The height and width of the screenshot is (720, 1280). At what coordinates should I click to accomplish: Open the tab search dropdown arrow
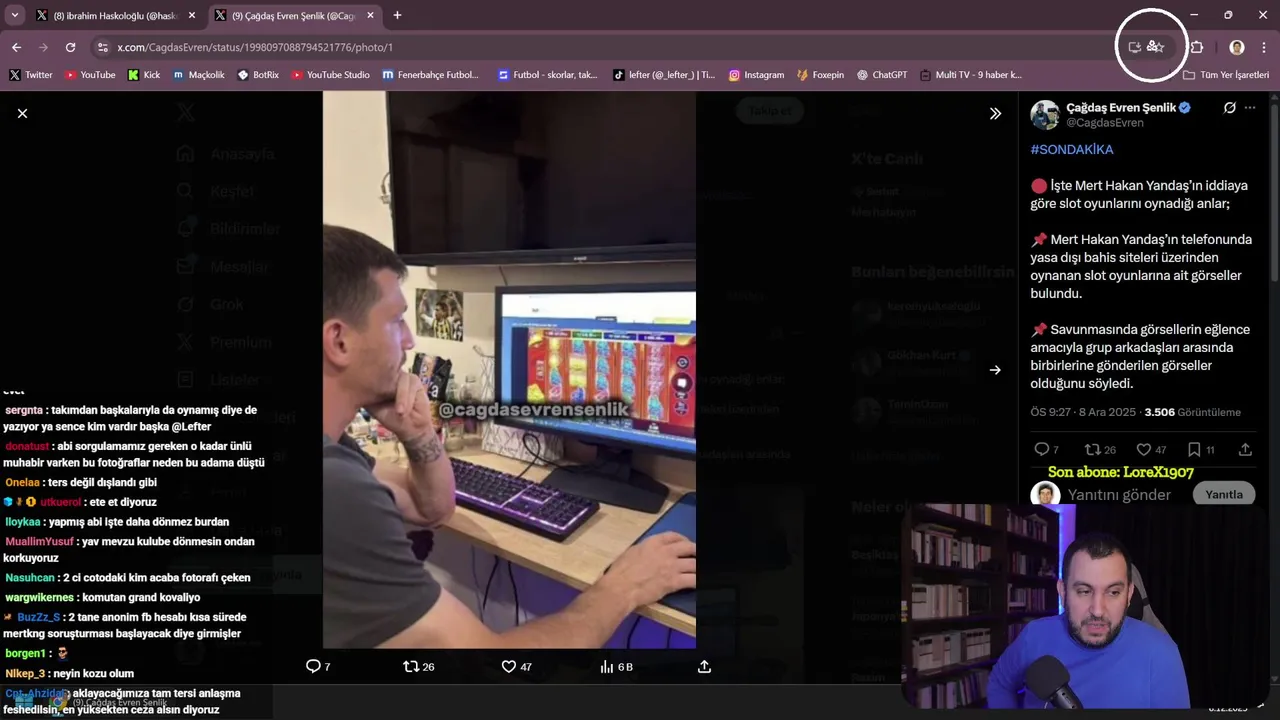[x=14, y=16]
